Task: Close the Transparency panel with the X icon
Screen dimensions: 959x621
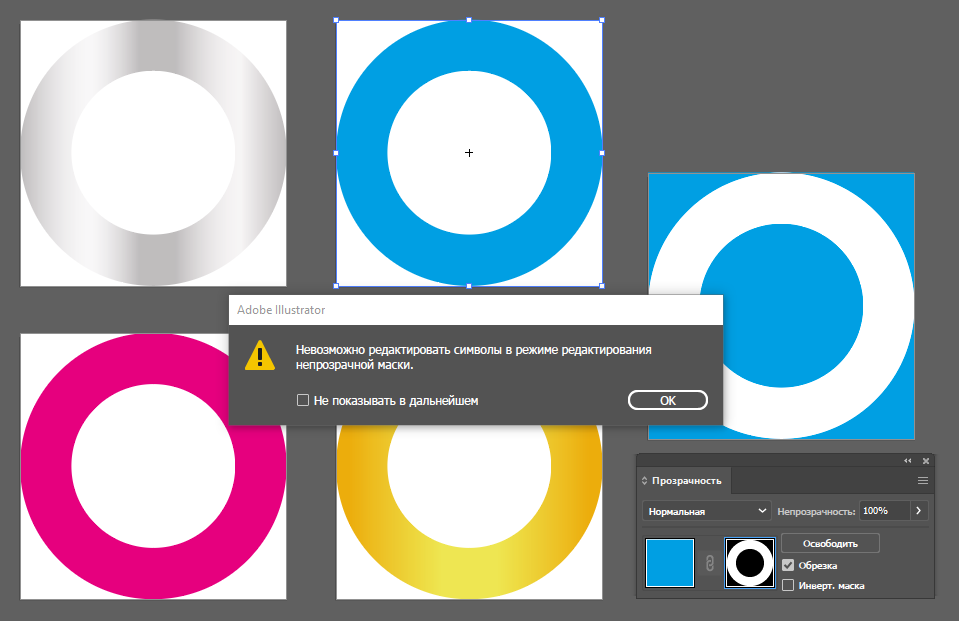Action: 926,461
